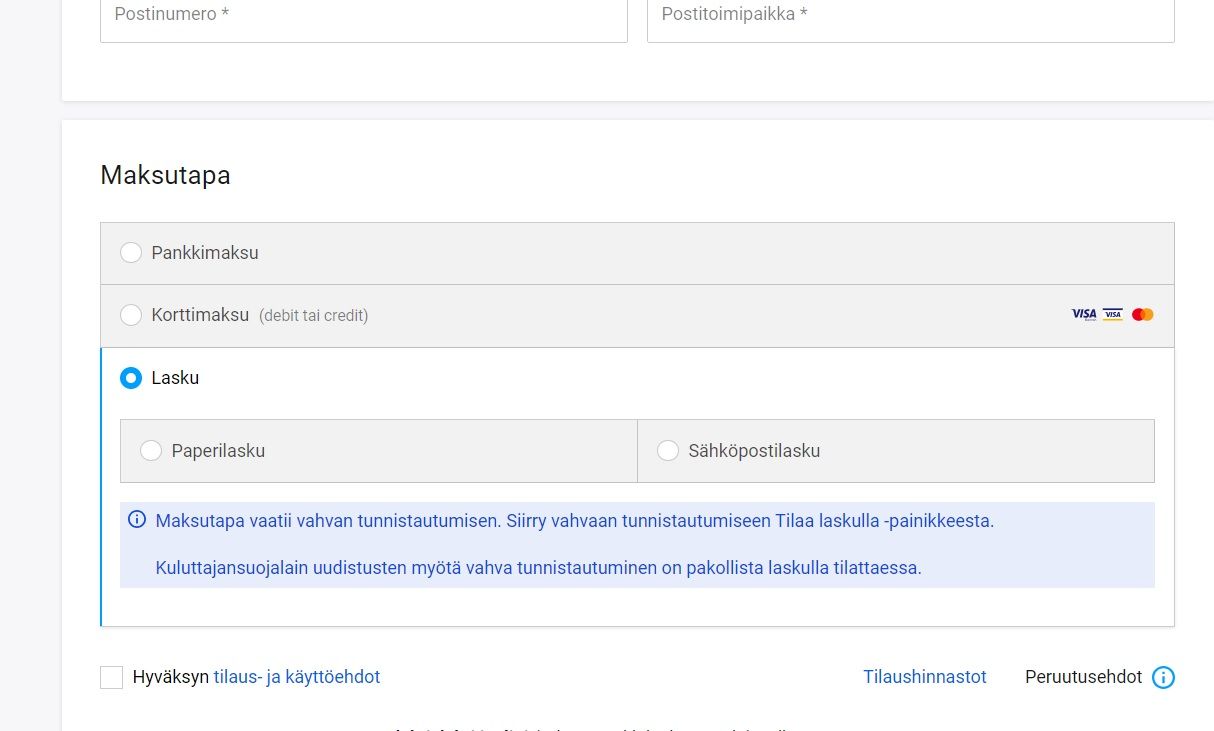The width and height of the screenshot is (1214, 731).
Task: Click the Maksutapa section heading
Action: click(x=165, y=175)
